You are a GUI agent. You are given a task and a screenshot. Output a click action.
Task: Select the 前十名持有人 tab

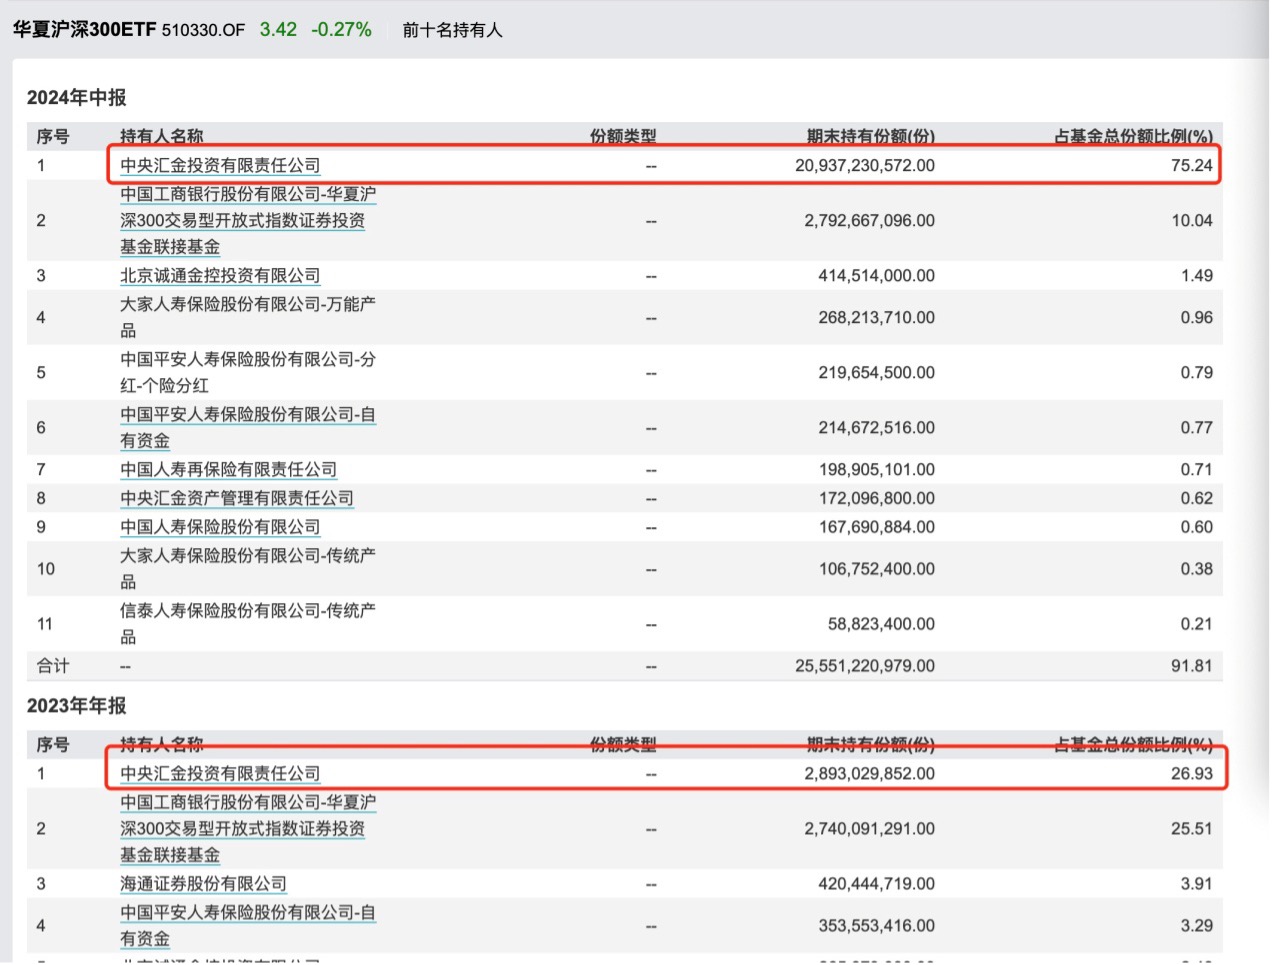(x=454, y=30)
